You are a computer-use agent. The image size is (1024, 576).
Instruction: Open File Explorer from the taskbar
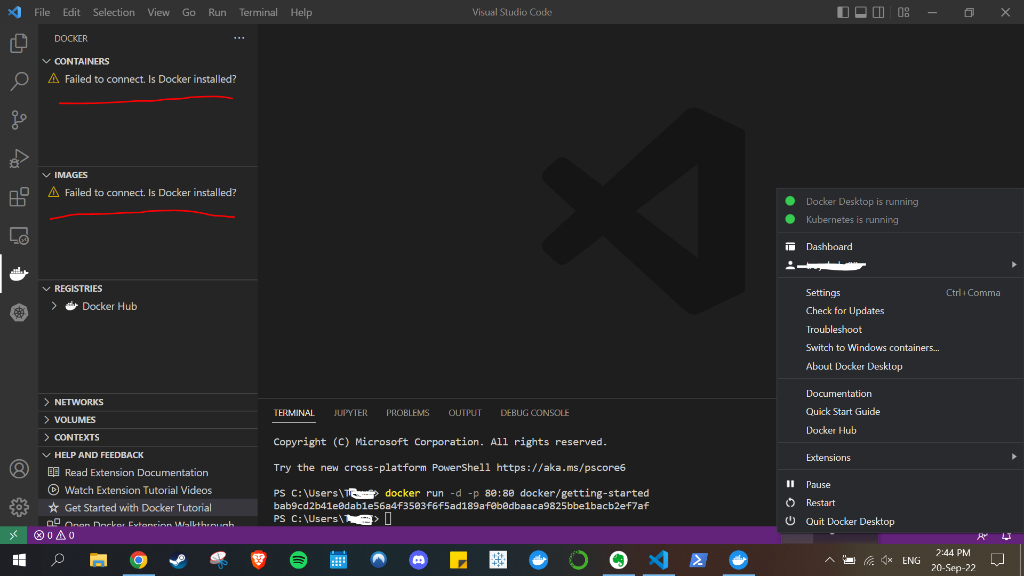pyautogui.click(x=99, y=560)
